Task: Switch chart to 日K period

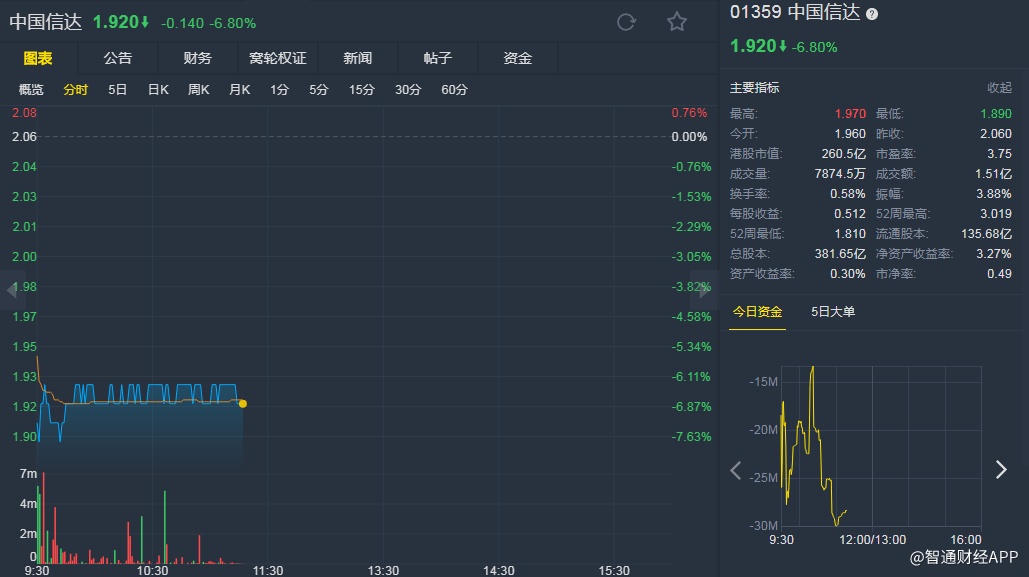Action: click(158, 90)
